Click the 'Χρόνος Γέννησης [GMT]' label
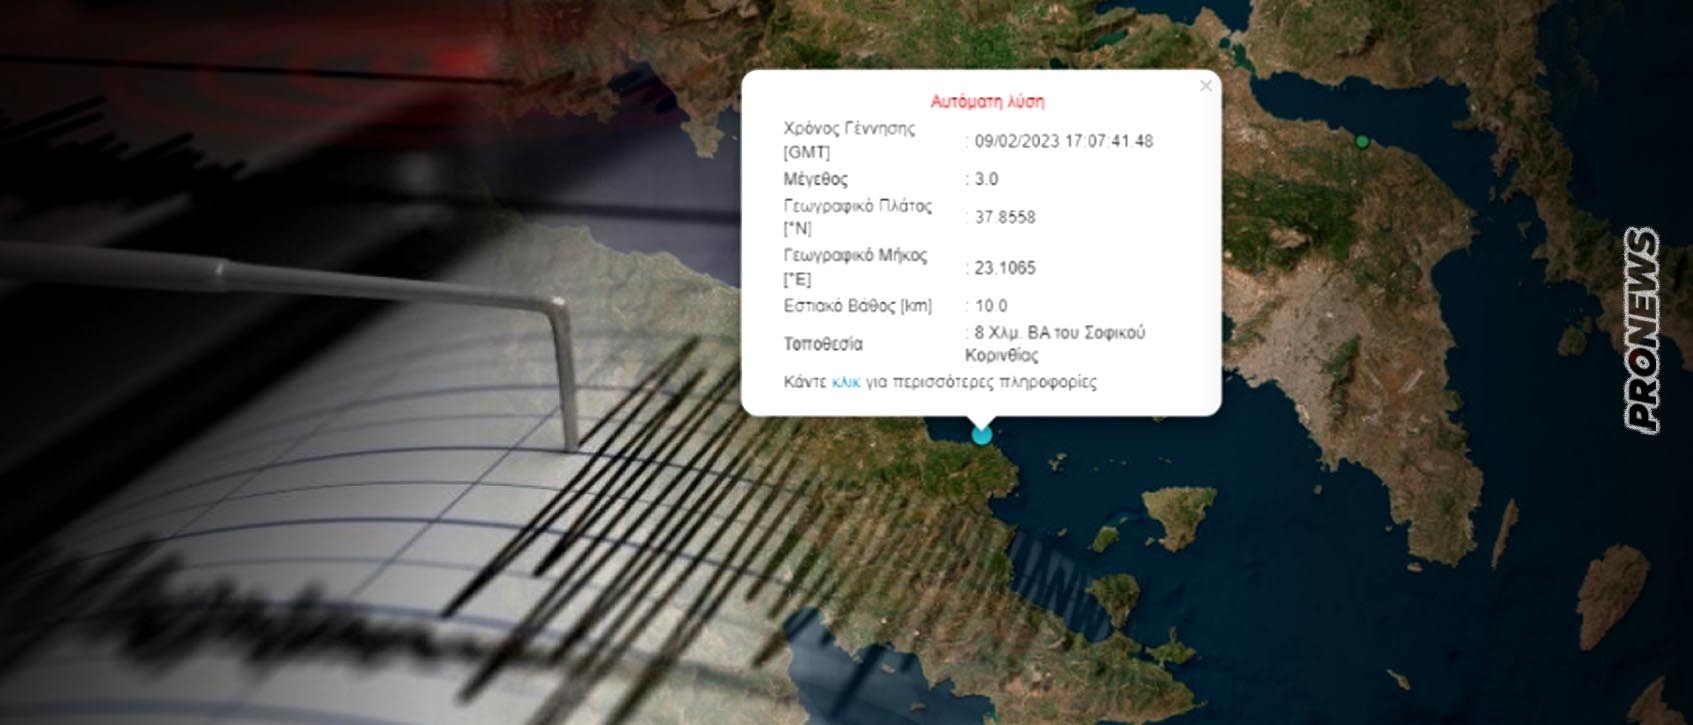Viewport: 1693px width, 725px height. click(848, 140)
